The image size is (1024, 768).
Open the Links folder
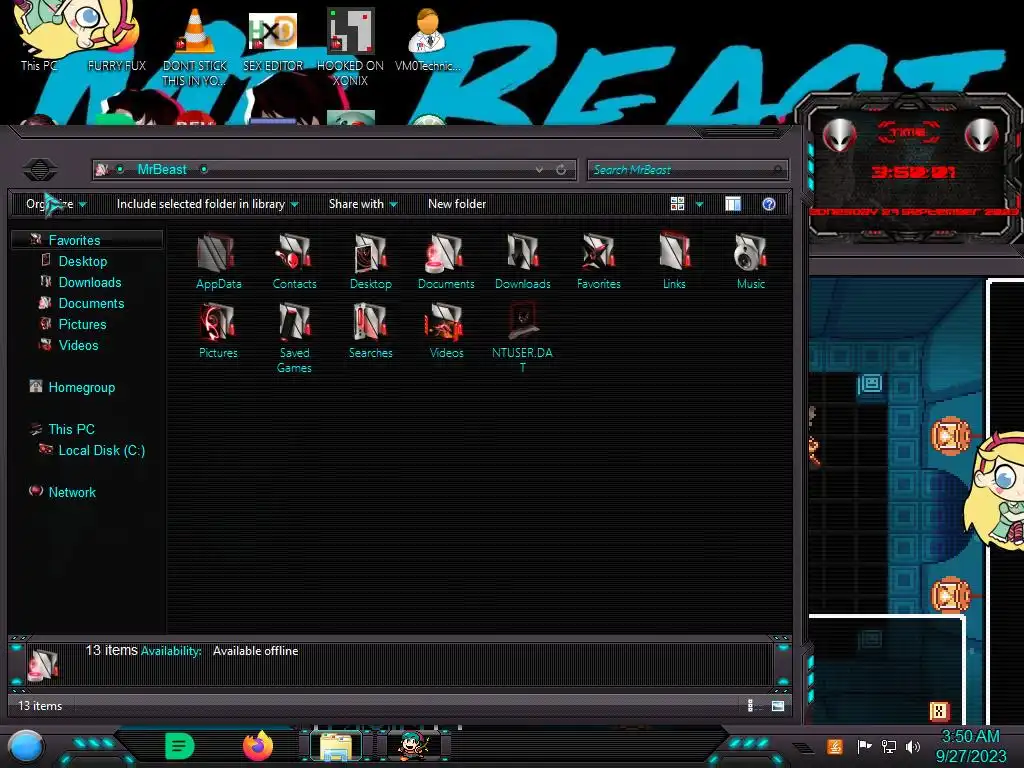(x=674, y=261)
